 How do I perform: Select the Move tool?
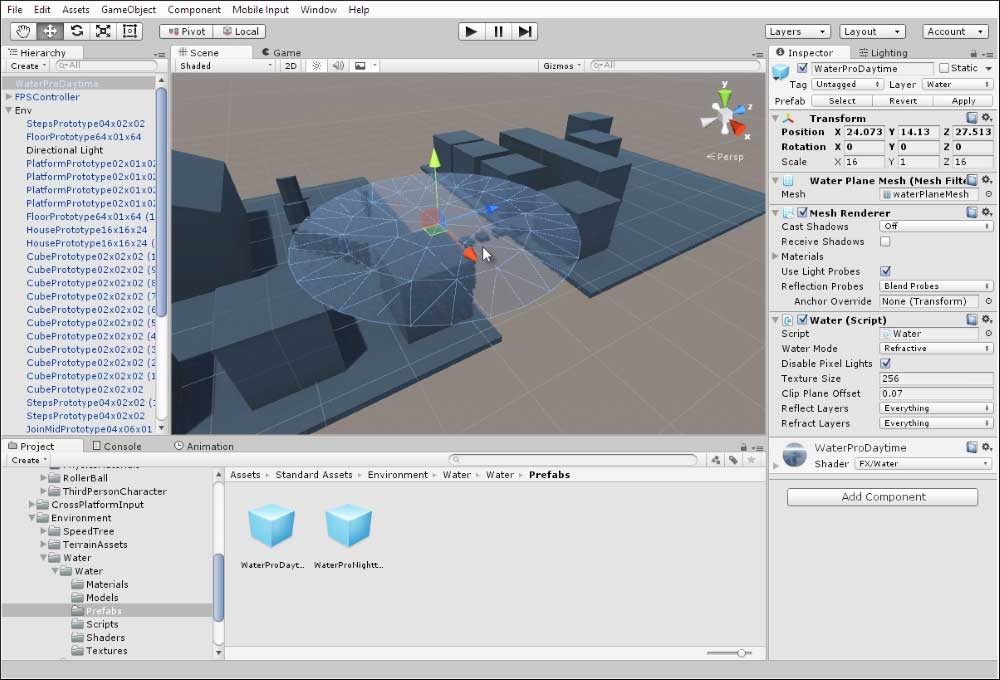[48, 31]
